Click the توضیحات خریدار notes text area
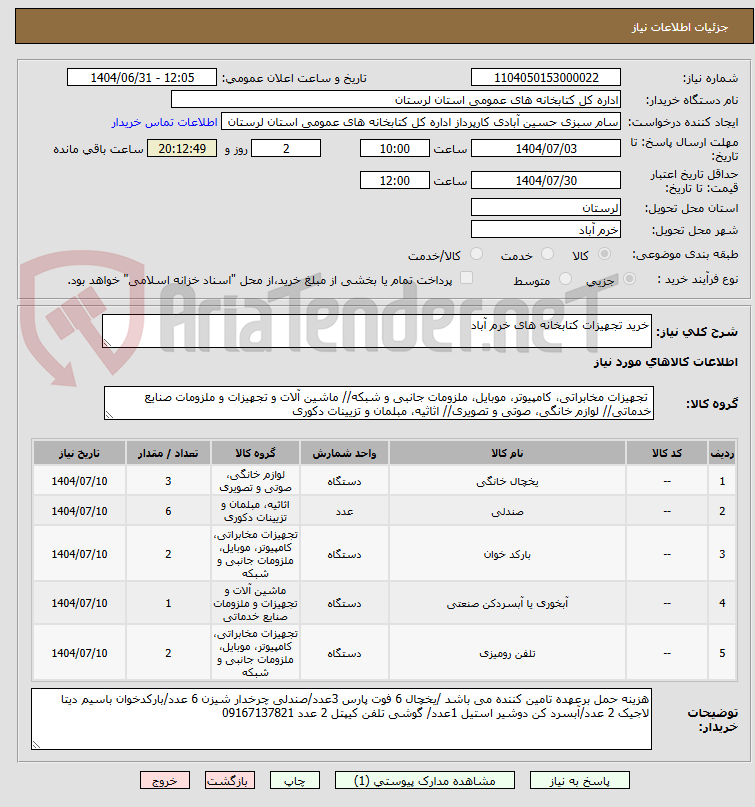Viewport: 755px width, 807px height. 341,719
